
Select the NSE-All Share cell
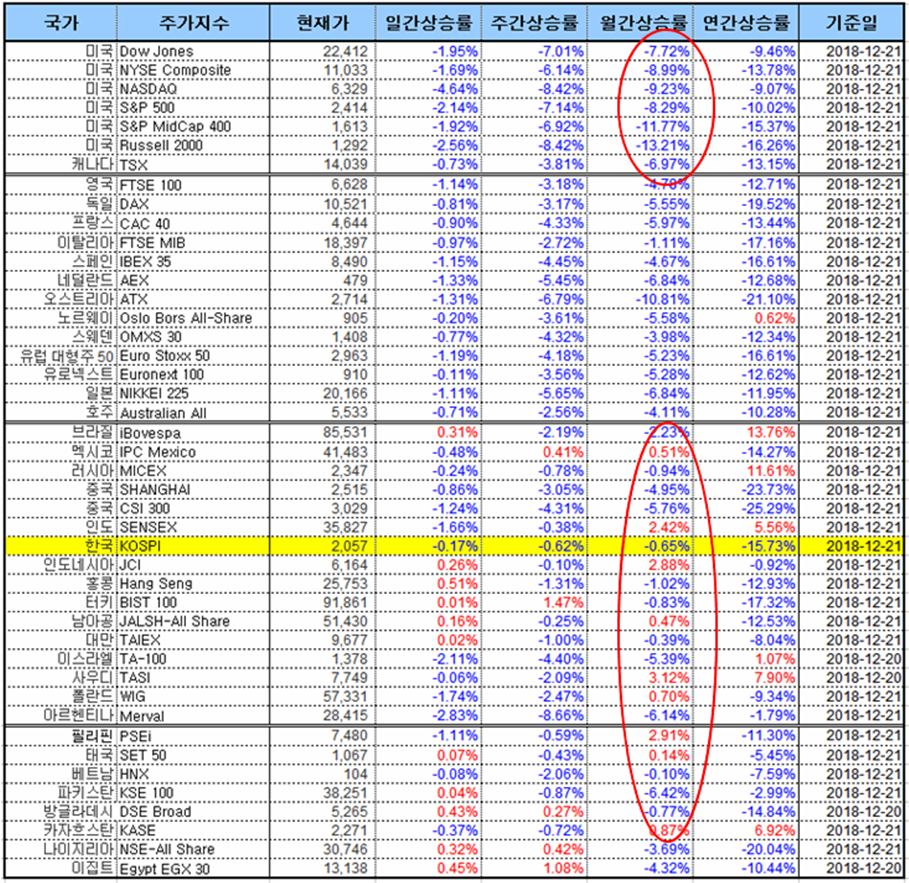[x=193, y=849]
